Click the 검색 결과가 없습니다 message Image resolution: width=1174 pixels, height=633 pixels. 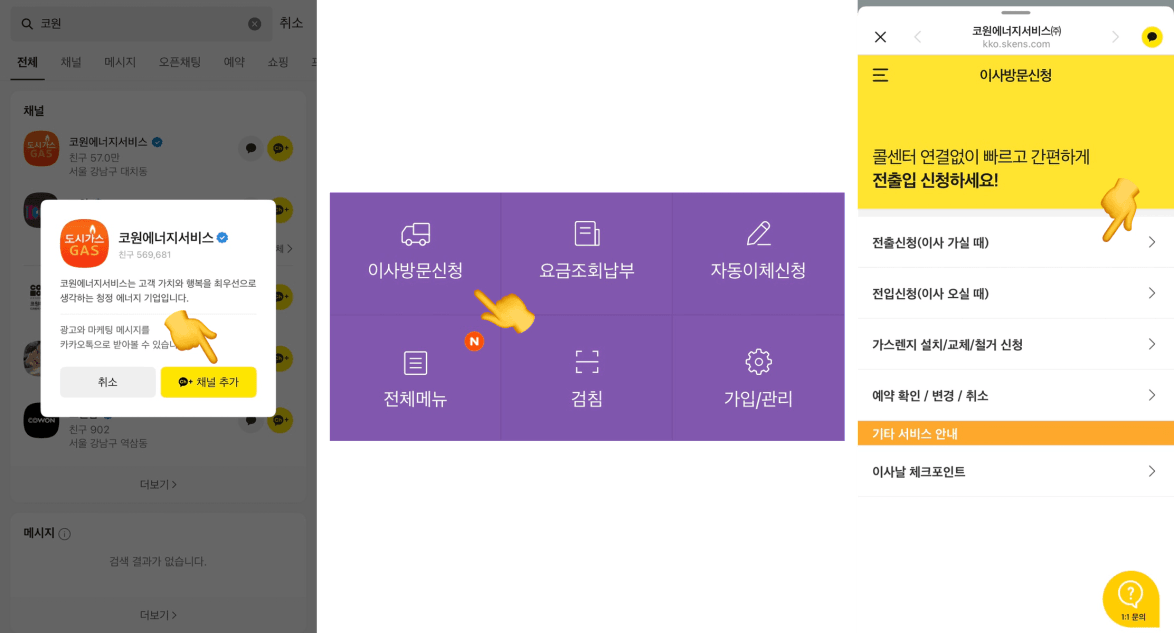click(x=158, y=561)
